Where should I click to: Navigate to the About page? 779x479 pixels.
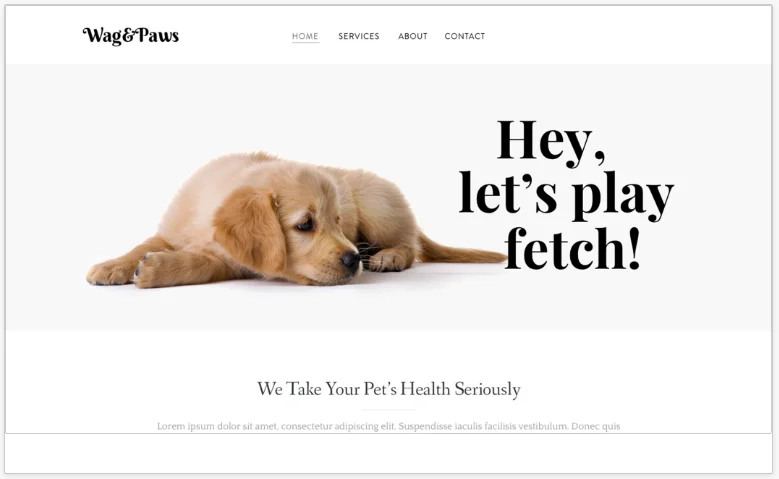pos(412,36)
